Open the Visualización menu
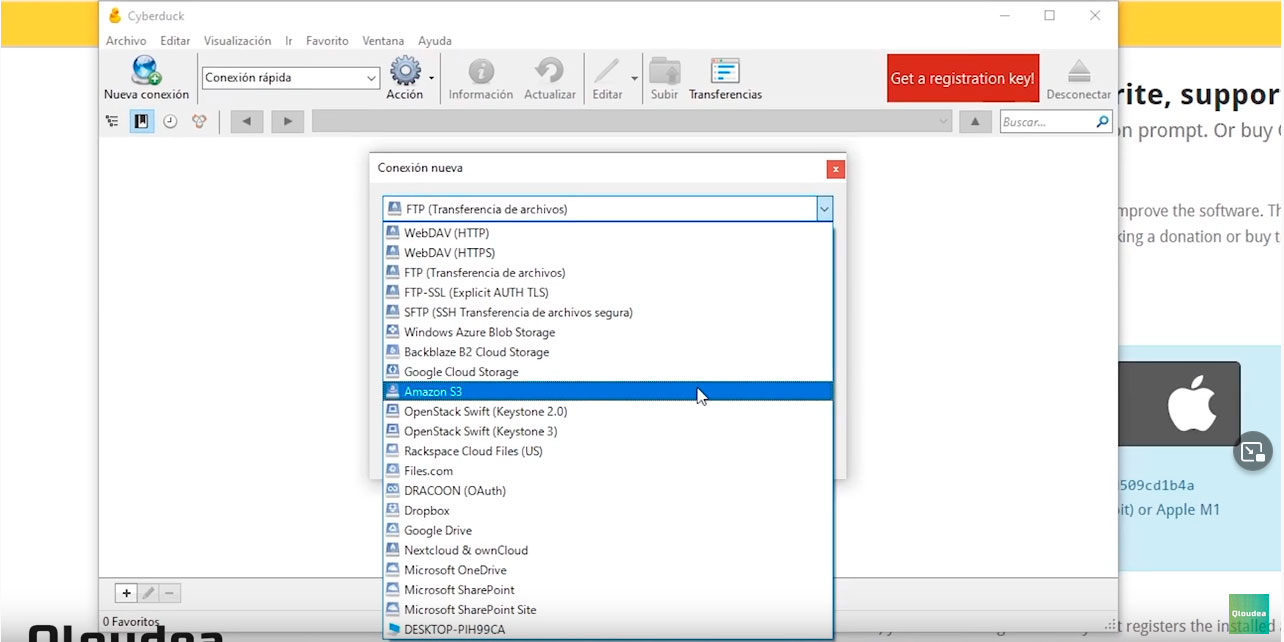Viewport: 1284px width, 642px height. point(237,41)
